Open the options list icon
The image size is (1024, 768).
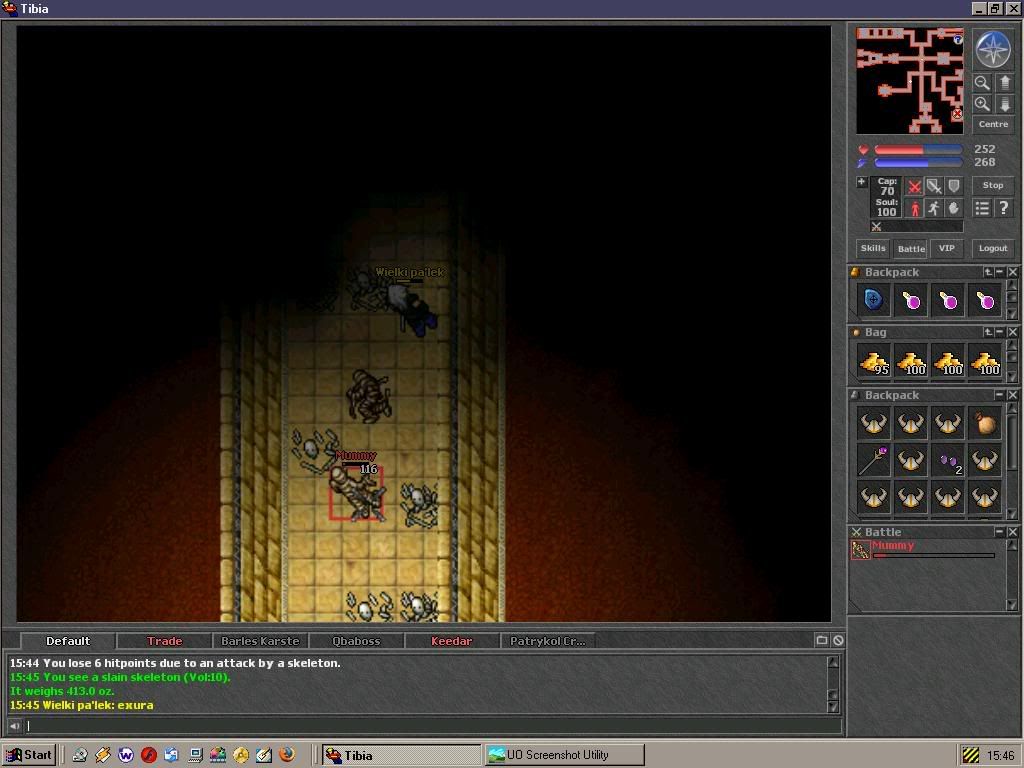tap(982, 208)
